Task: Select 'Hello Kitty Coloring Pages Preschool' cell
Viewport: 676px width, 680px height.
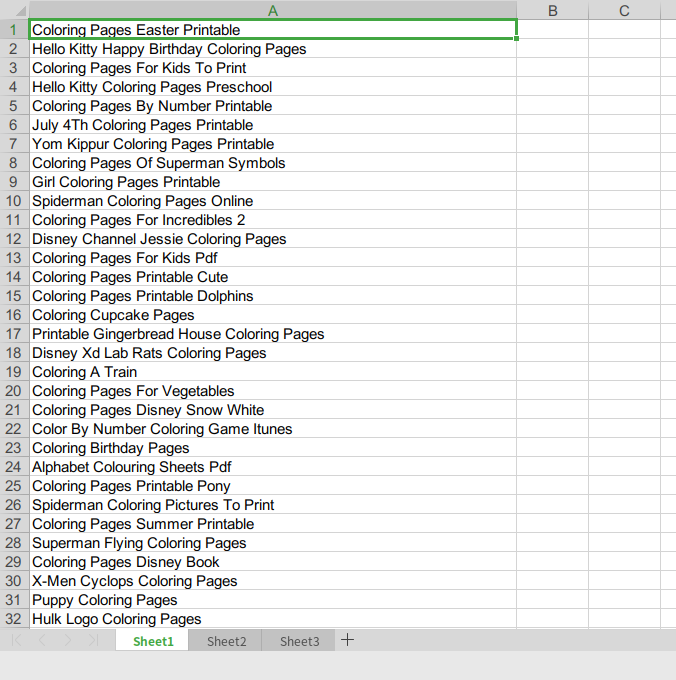Action: click(x=273, y=87)
